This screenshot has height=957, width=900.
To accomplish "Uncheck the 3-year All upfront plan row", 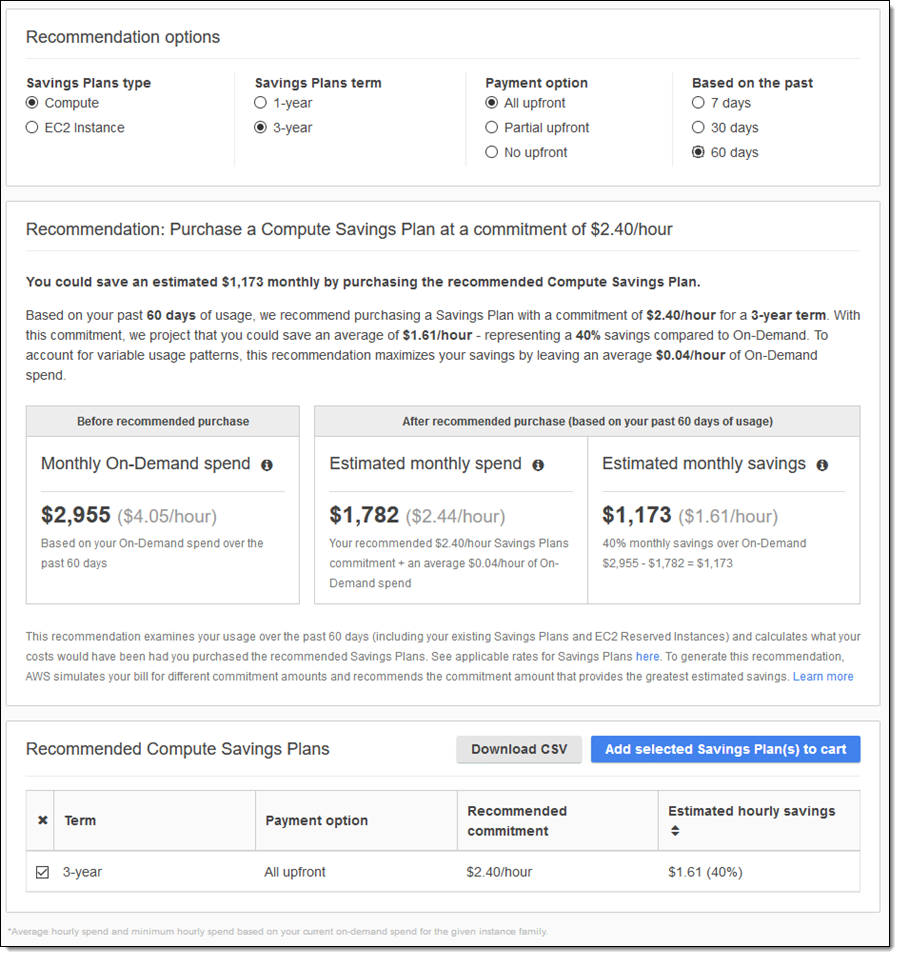I will [x=42, y=872].
